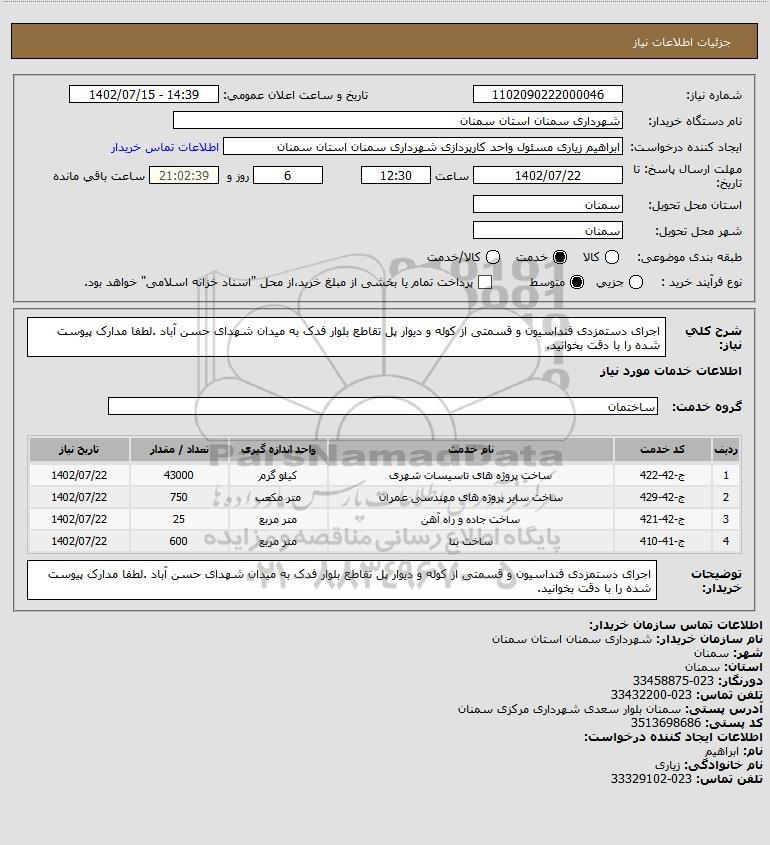
Task: Click the توضیحات خریدار text box
Action: pos(342,580)
